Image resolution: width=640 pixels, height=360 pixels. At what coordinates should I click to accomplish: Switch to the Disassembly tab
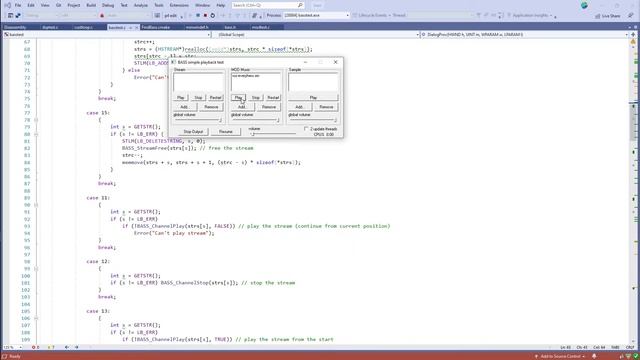16,27
